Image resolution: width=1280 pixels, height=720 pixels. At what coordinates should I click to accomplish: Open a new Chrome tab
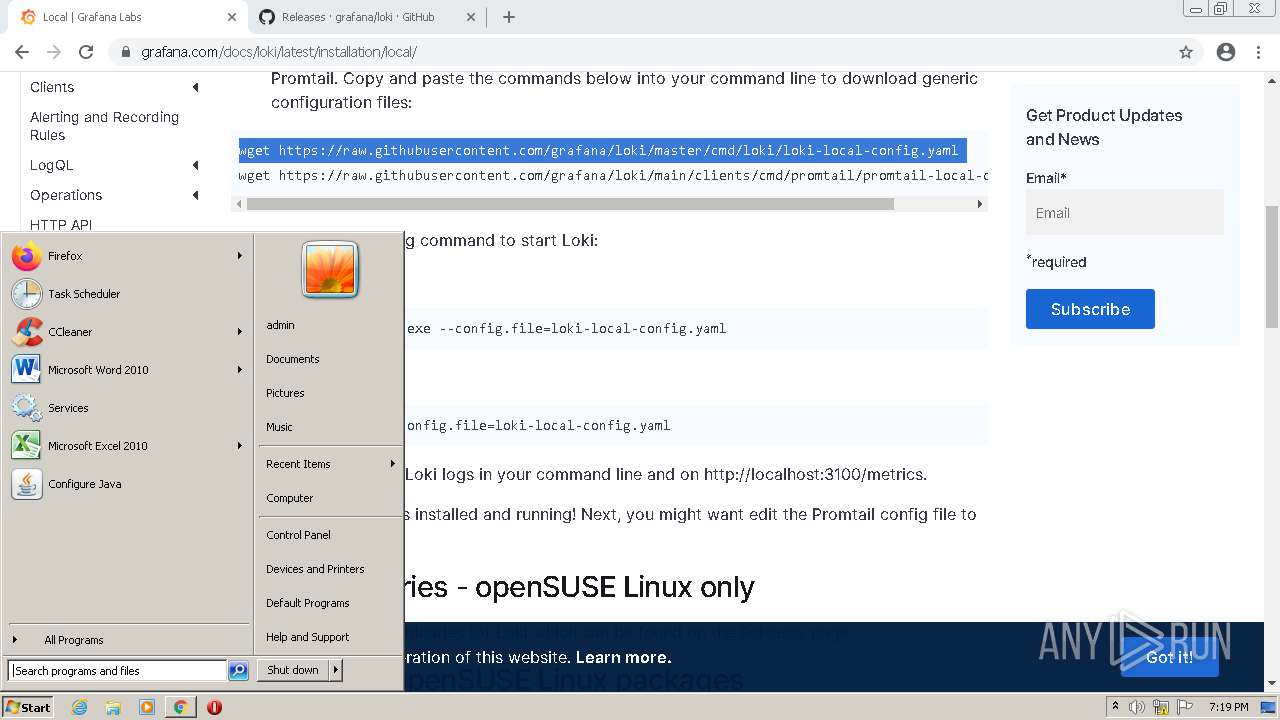[x=509, y=17]
